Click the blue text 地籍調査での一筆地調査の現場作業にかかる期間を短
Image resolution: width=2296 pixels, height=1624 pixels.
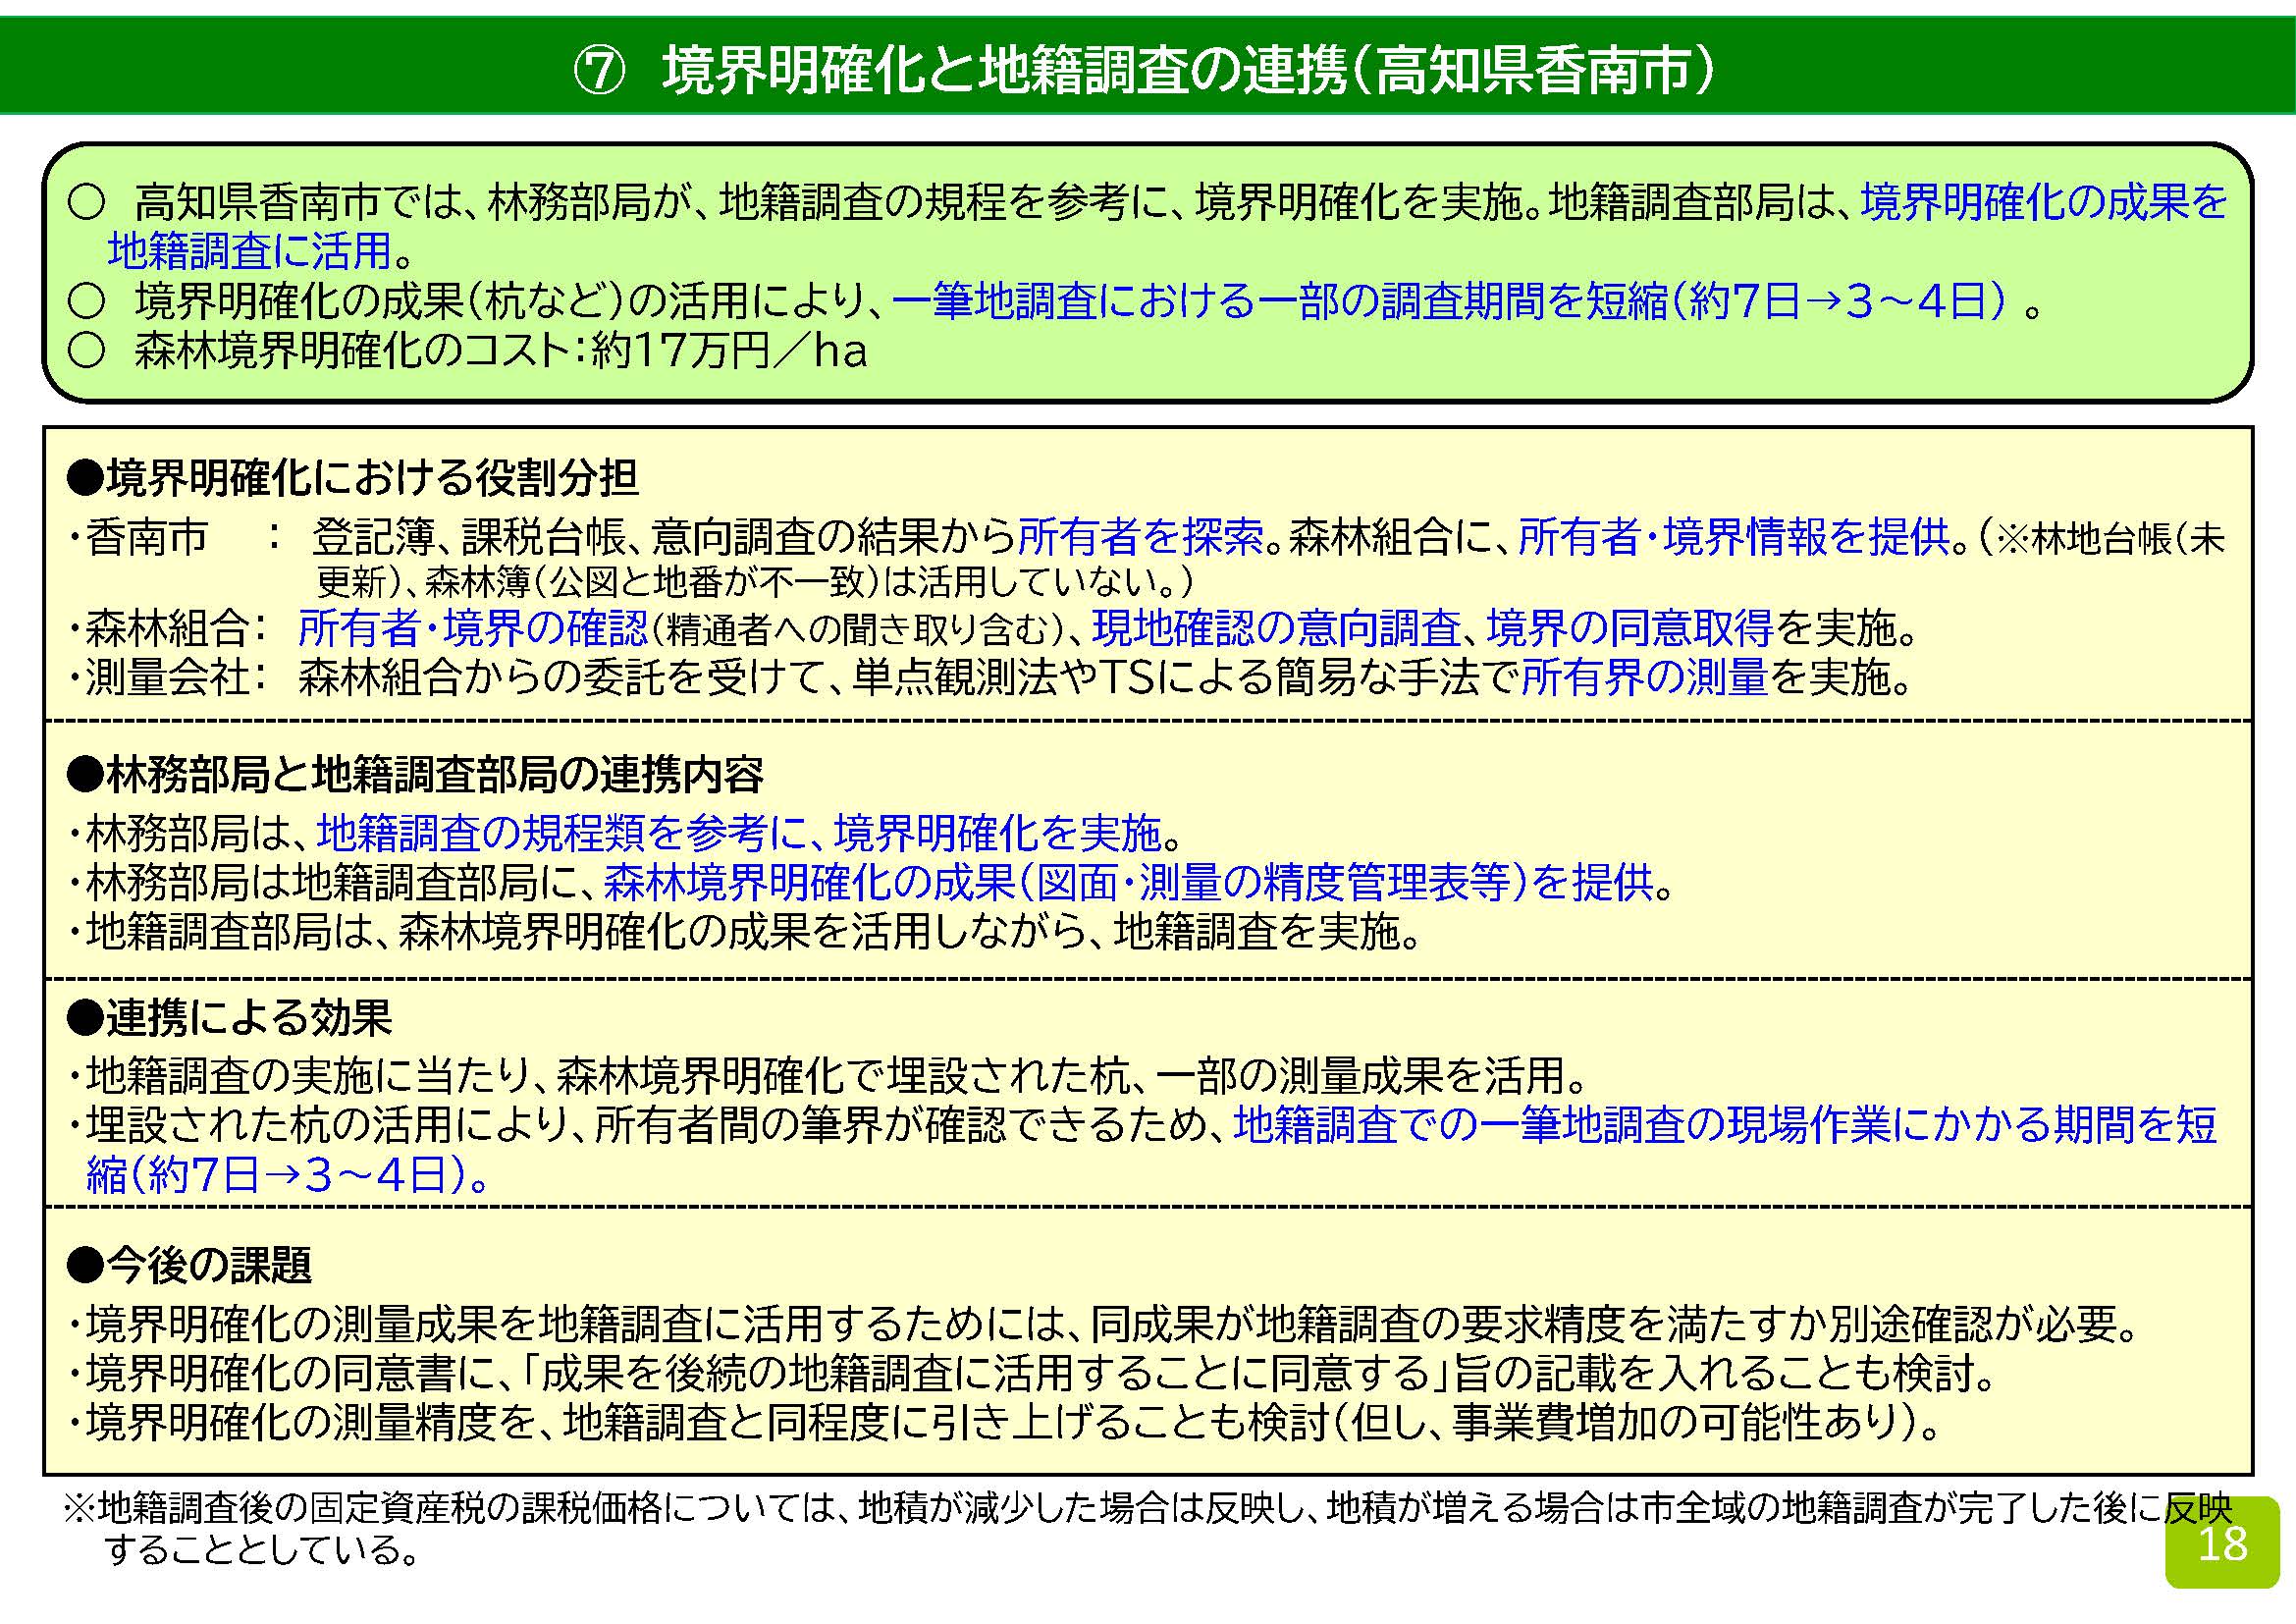coord(1725,1125)
